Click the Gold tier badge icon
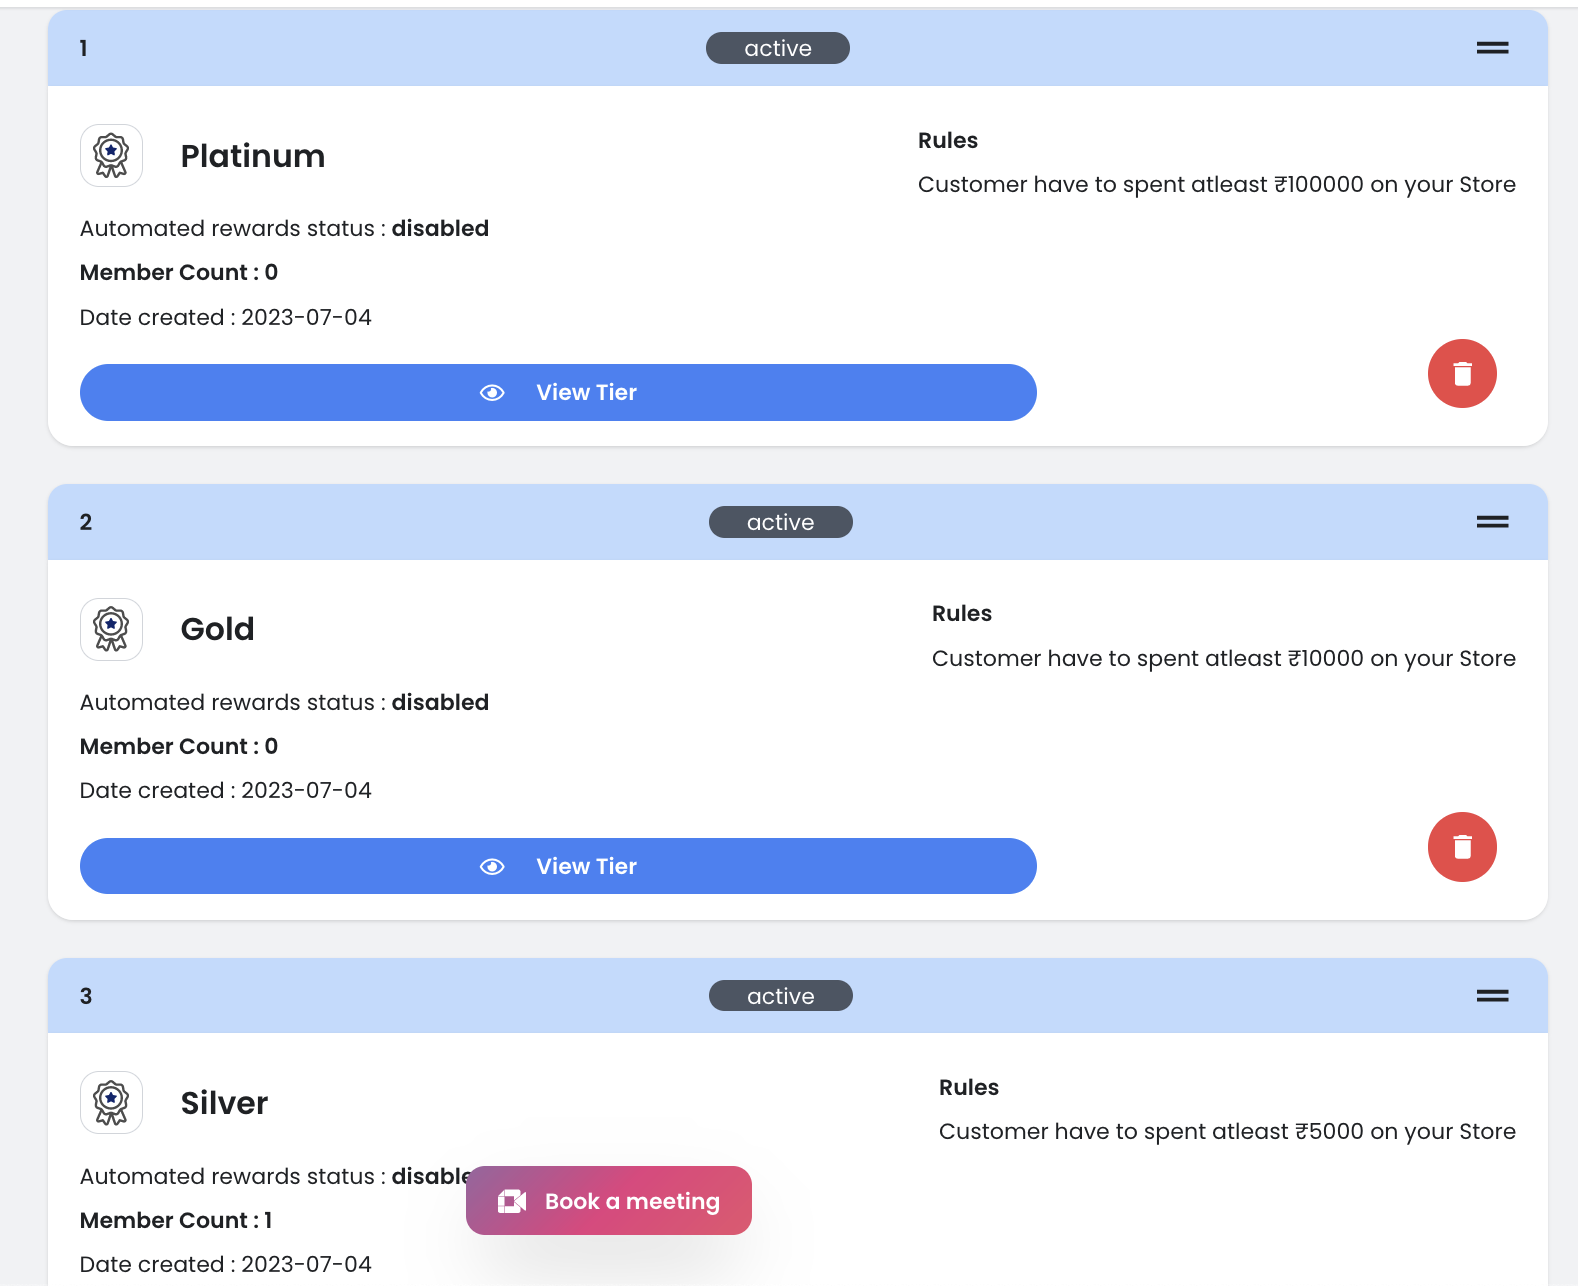Screen dimensions: 1578x1286 pyautogui.click(x=111, y=629)
